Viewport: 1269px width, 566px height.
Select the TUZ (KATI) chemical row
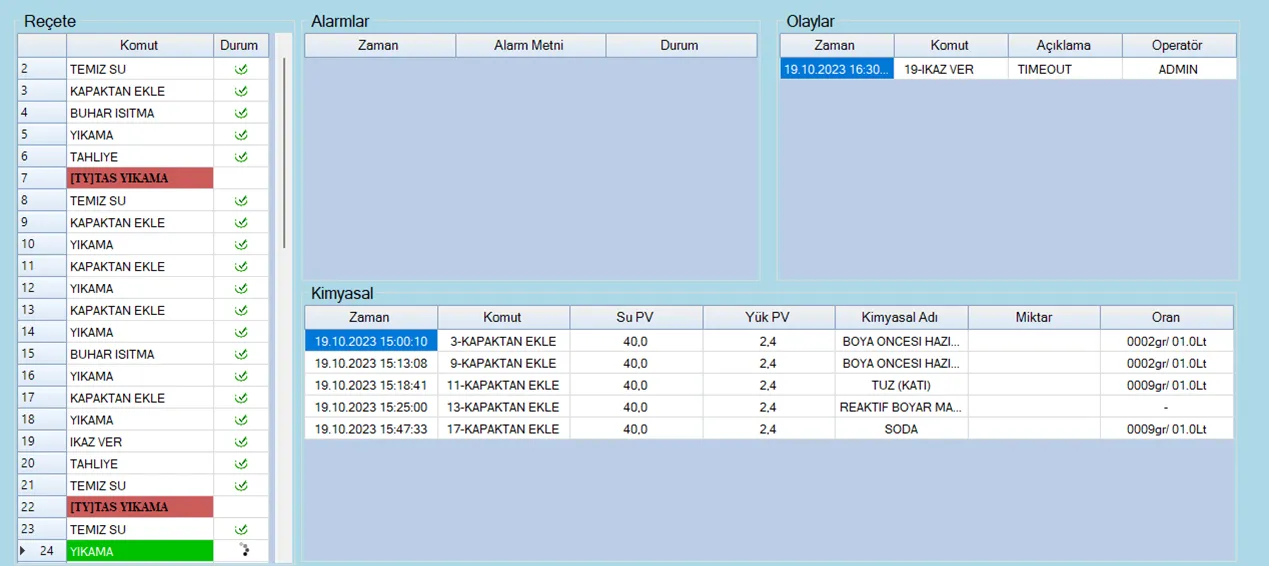[900, 385]
